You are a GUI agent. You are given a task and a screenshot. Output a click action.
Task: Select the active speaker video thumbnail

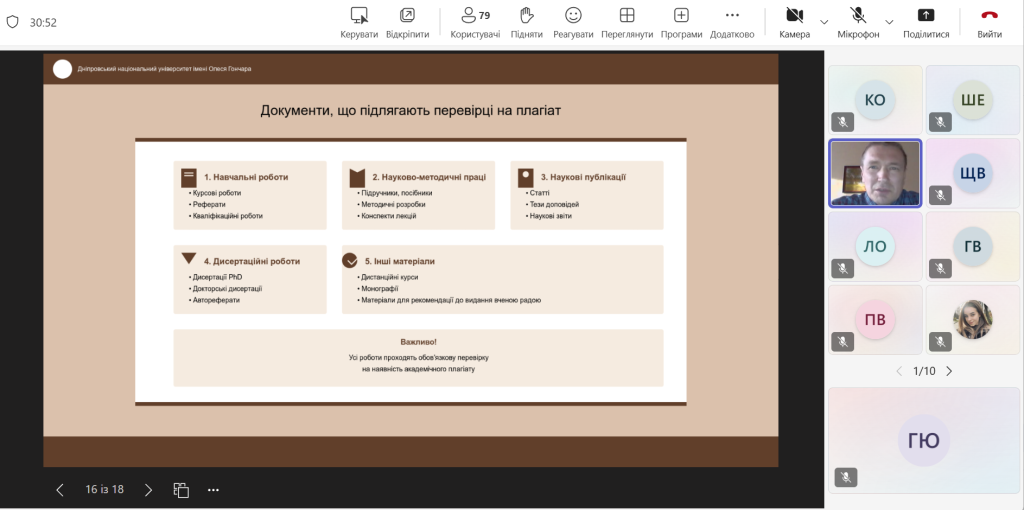(875, 173)
